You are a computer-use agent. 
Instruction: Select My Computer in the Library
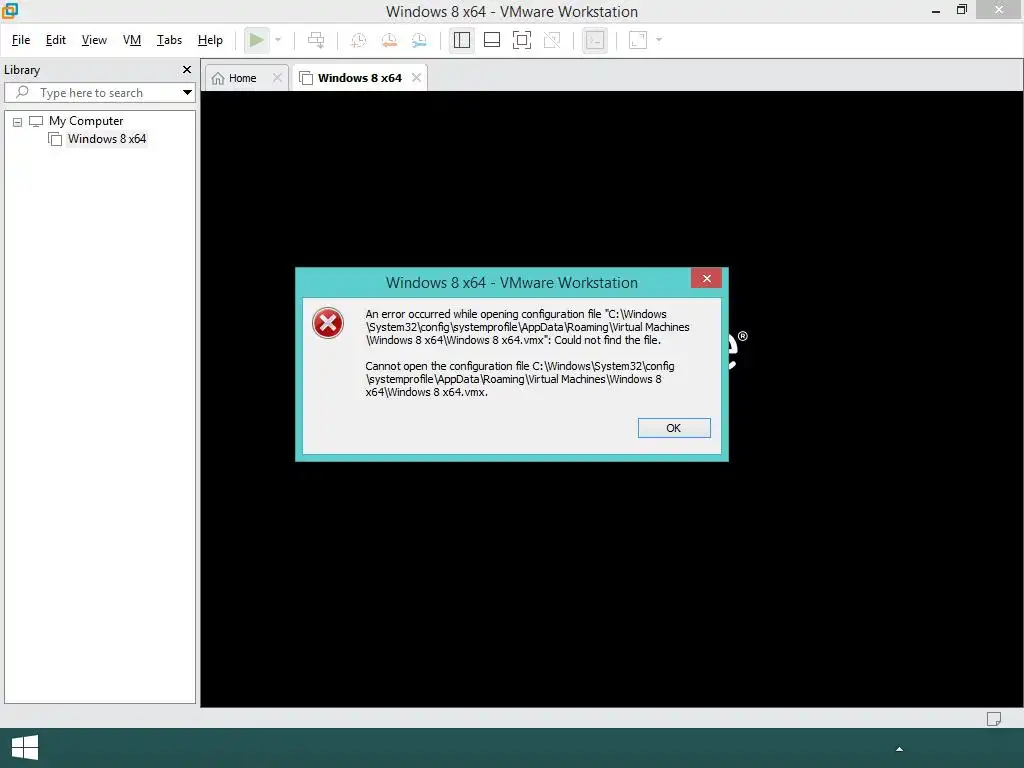coord(86,121)
